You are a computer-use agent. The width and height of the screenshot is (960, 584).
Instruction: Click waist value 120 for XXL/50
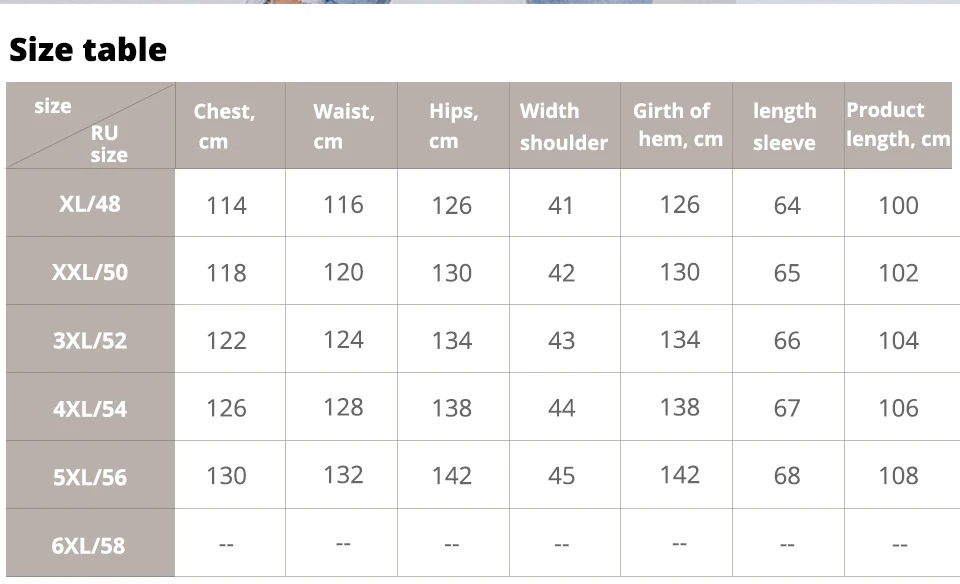pos(343,272)
